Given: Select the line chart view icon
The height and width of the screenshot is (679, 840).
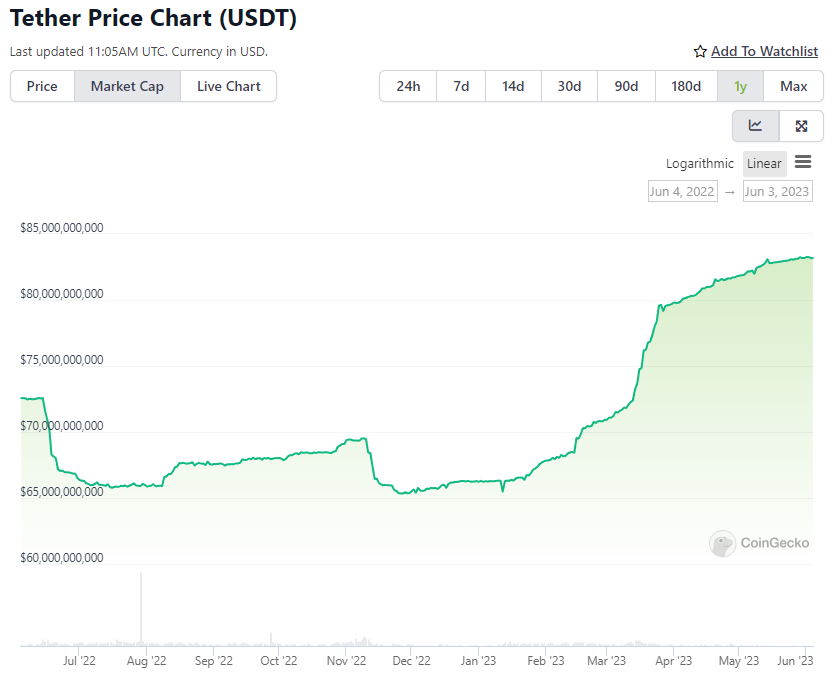Looking at the screenshot, I should [x=755, y=126].
